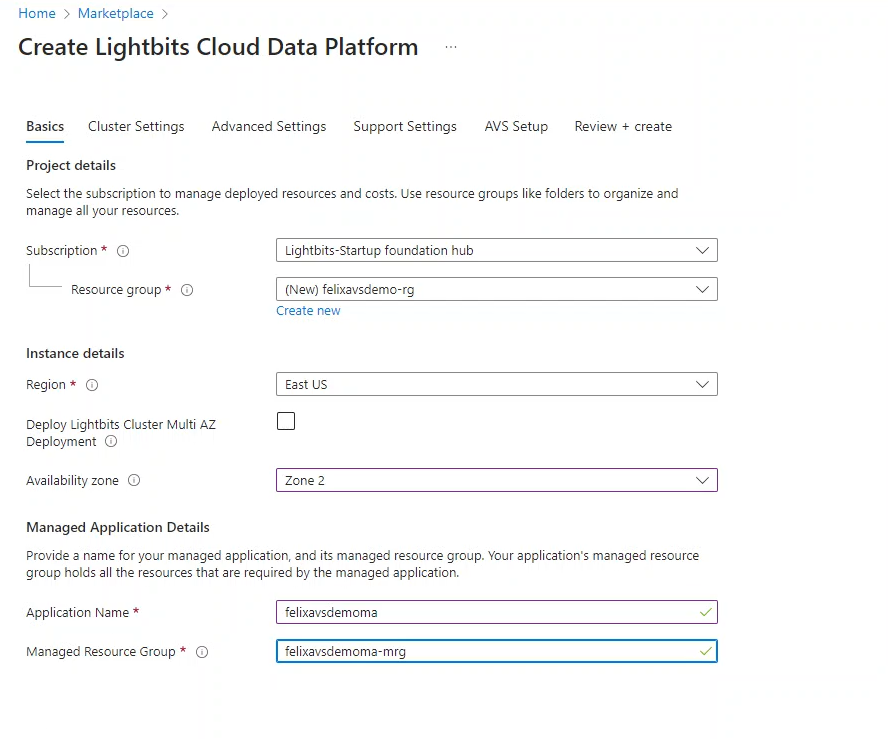The height and width of the screenshot is (739, 888).
Task: Click the Create new resource group link
Action: coord(308,311)
